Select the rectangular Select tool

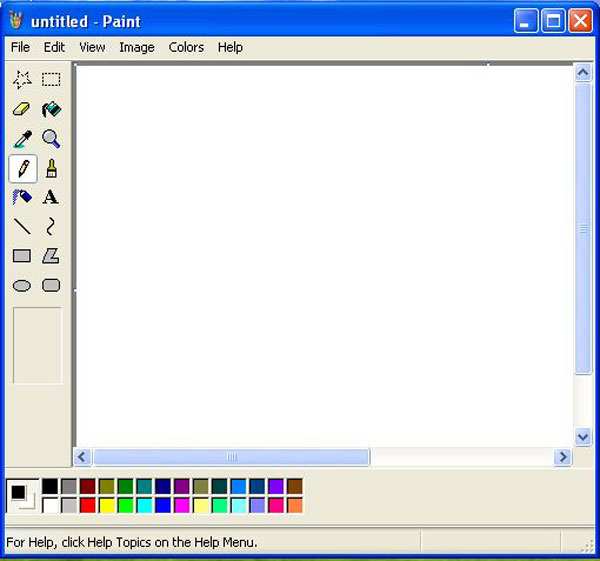tap(51, 80)
